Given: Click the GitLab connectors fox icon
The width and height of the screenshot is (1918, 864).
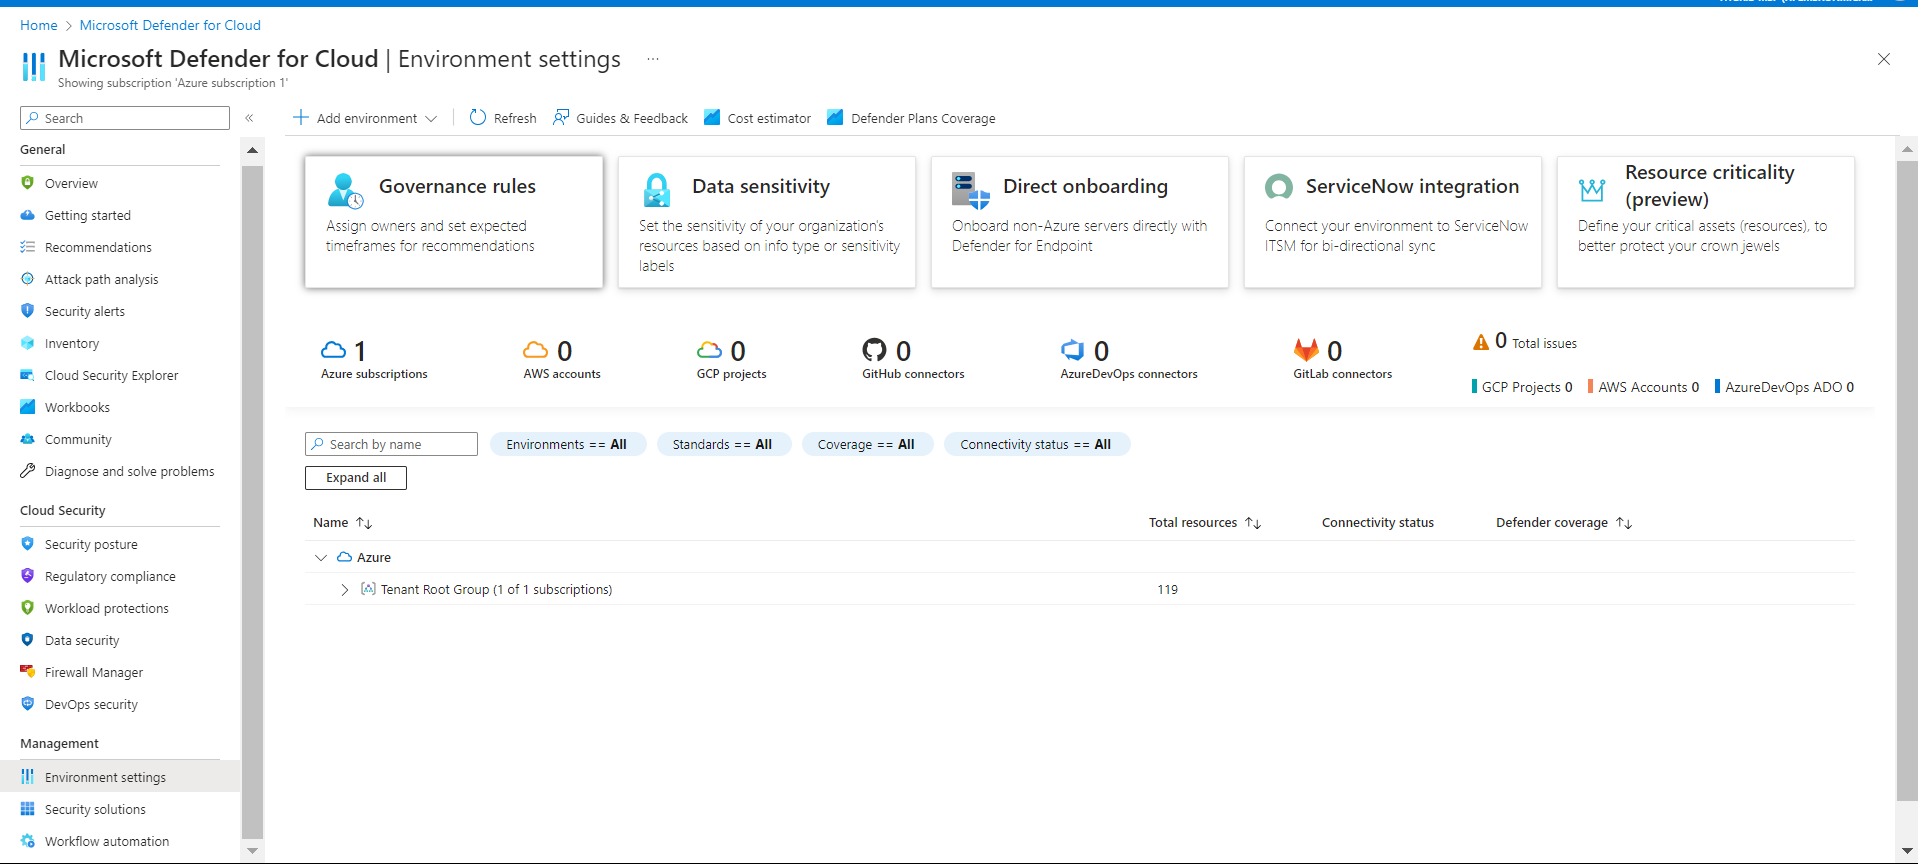Looking at the screenshot, I should 1306,350.
